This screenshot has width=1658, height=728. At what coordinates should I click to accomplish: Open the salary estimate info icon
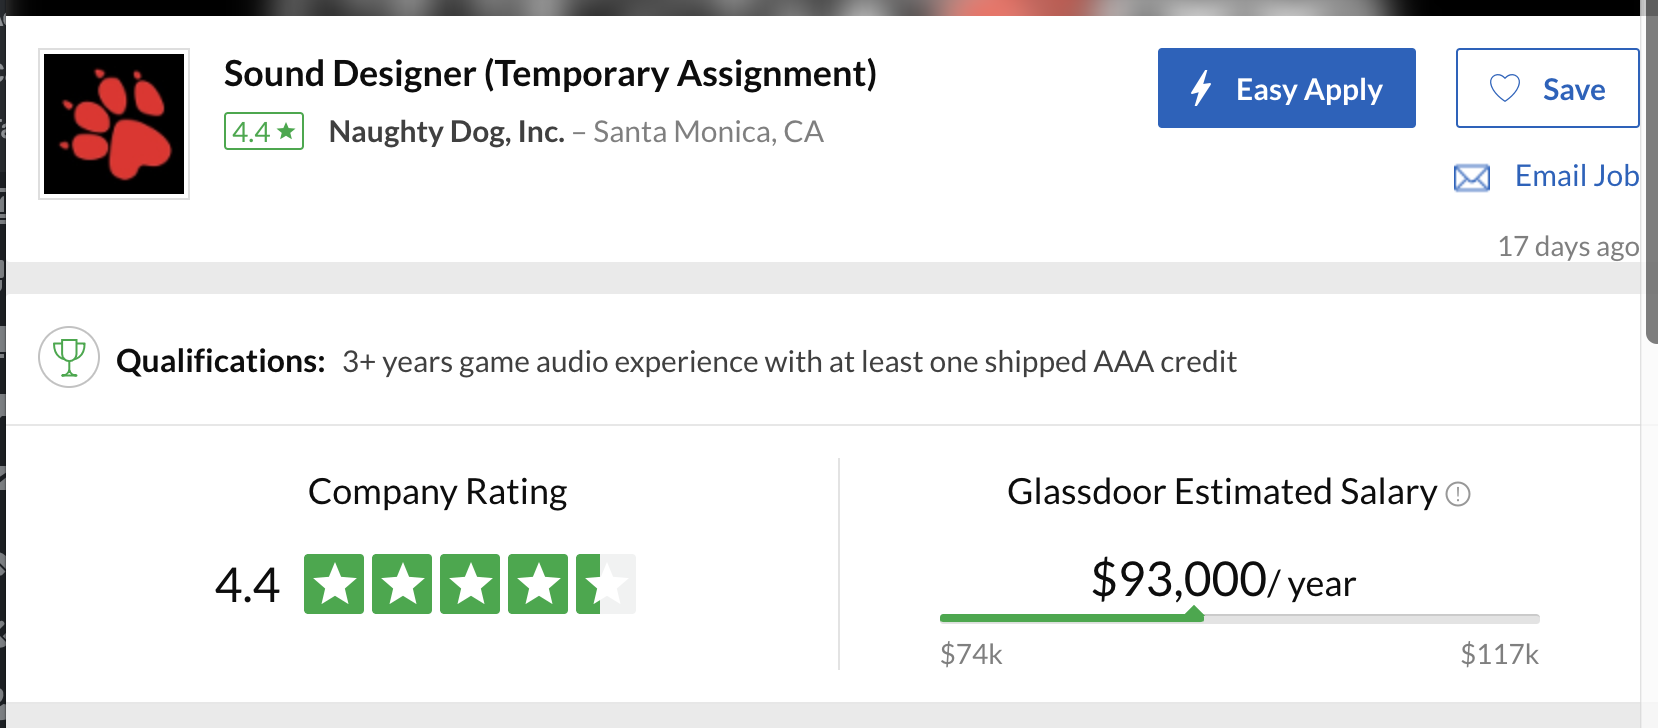pos(1458,494)
